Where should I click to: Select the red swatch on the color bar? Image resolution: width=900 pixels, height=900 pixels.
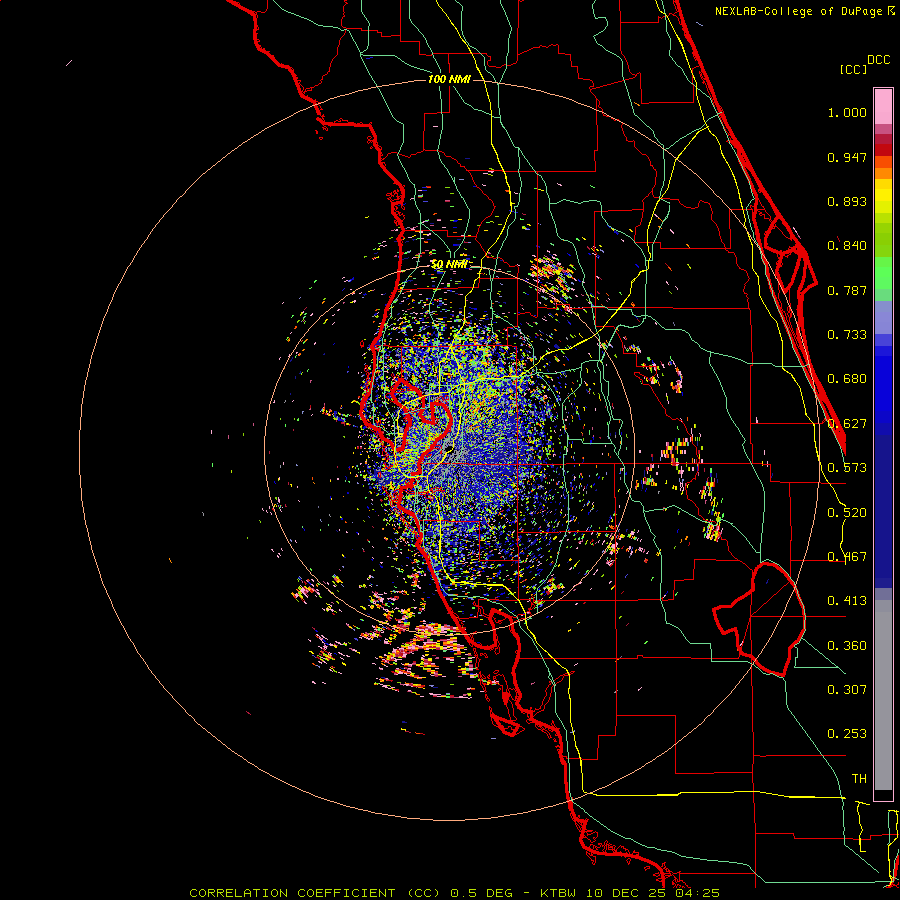tap(883, 150)
